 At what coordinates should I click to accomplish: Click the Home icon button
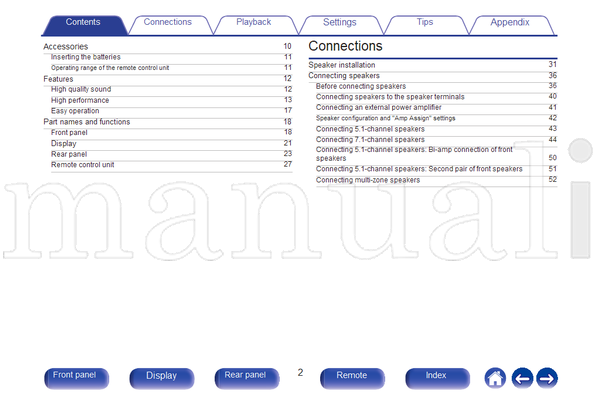coord(495,378)
